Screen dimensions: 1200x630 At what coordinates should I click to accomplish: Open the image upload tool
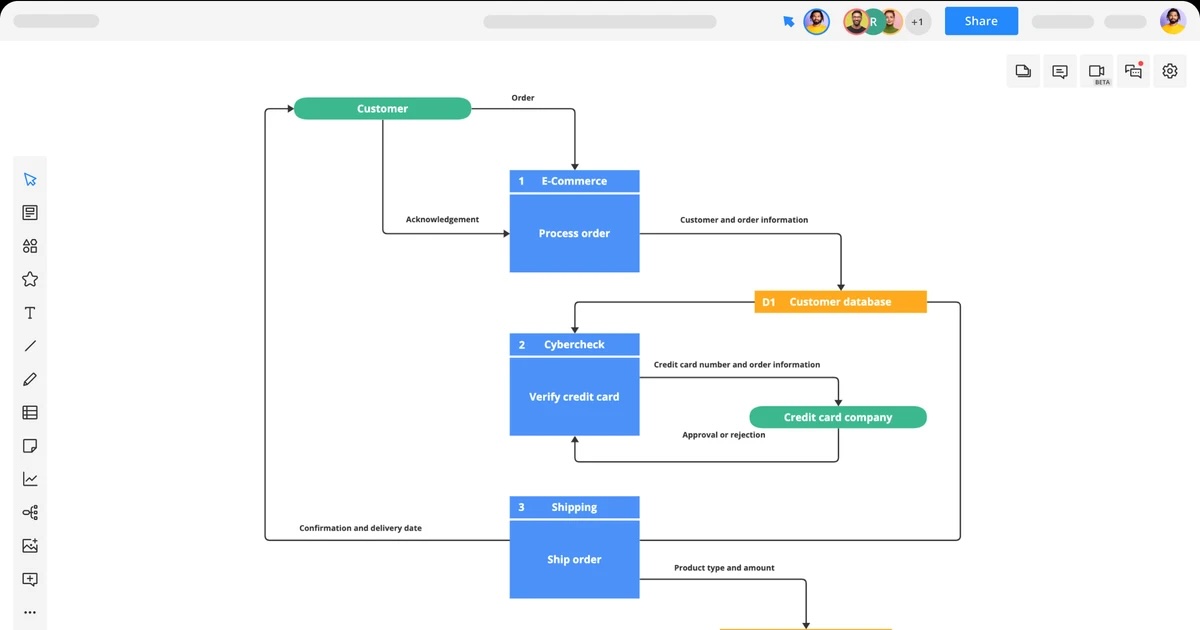pyautogui.click(x=30, y=545)
